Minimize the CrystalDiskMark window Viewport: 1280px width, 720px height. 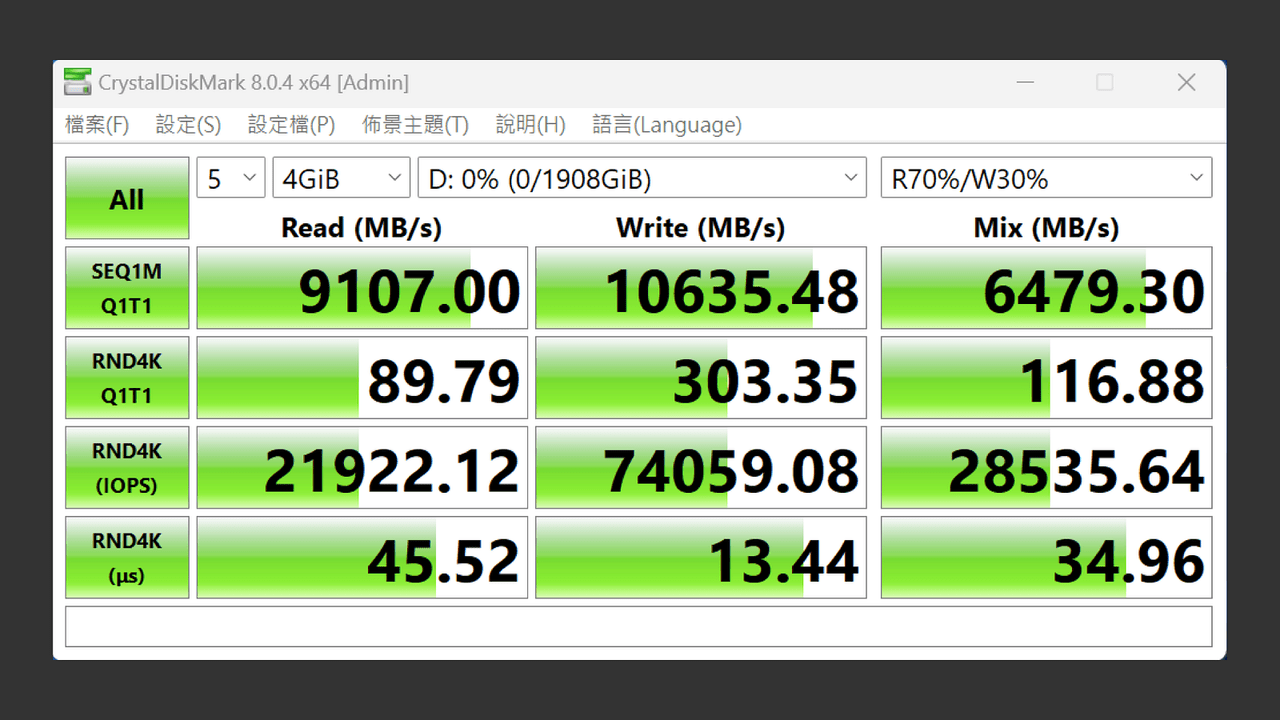(x=1024, y=83)
